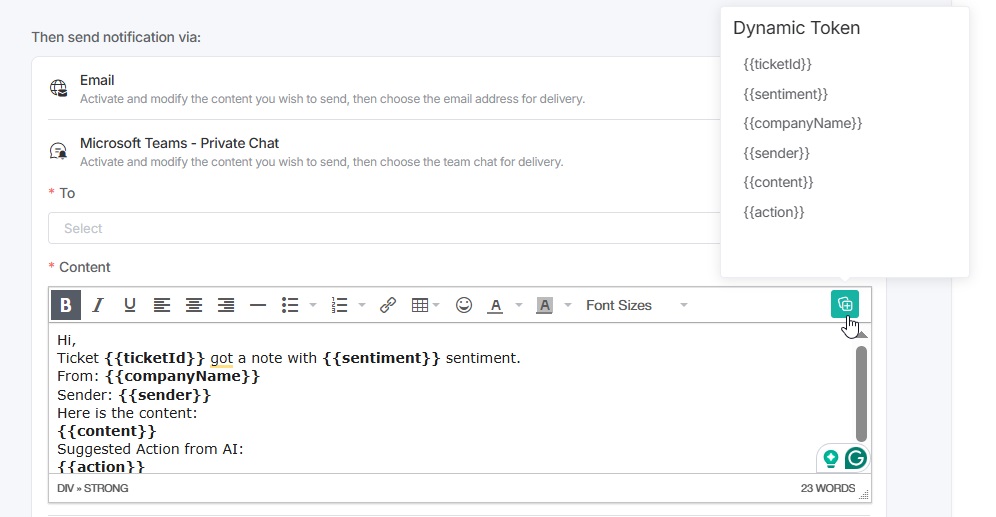
Task: Click the Dynamic Token insert button
Action: pyautogui.click(x=845, y=304)
